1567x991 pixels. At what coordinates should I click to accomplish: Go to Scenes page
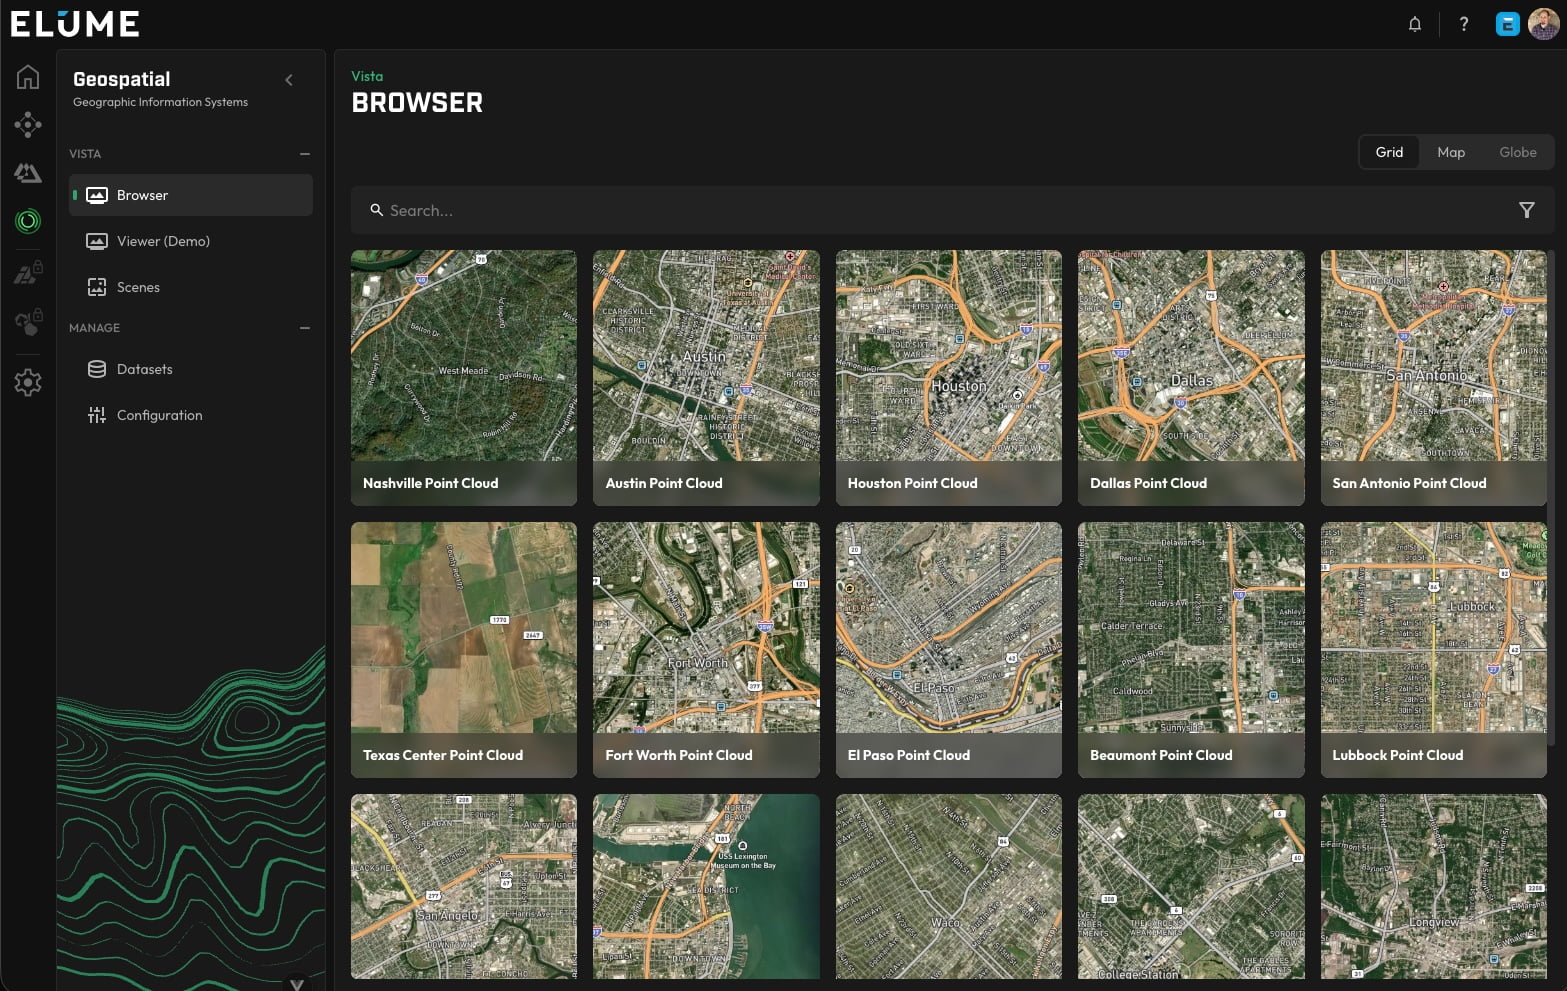(x=138, y=287)
